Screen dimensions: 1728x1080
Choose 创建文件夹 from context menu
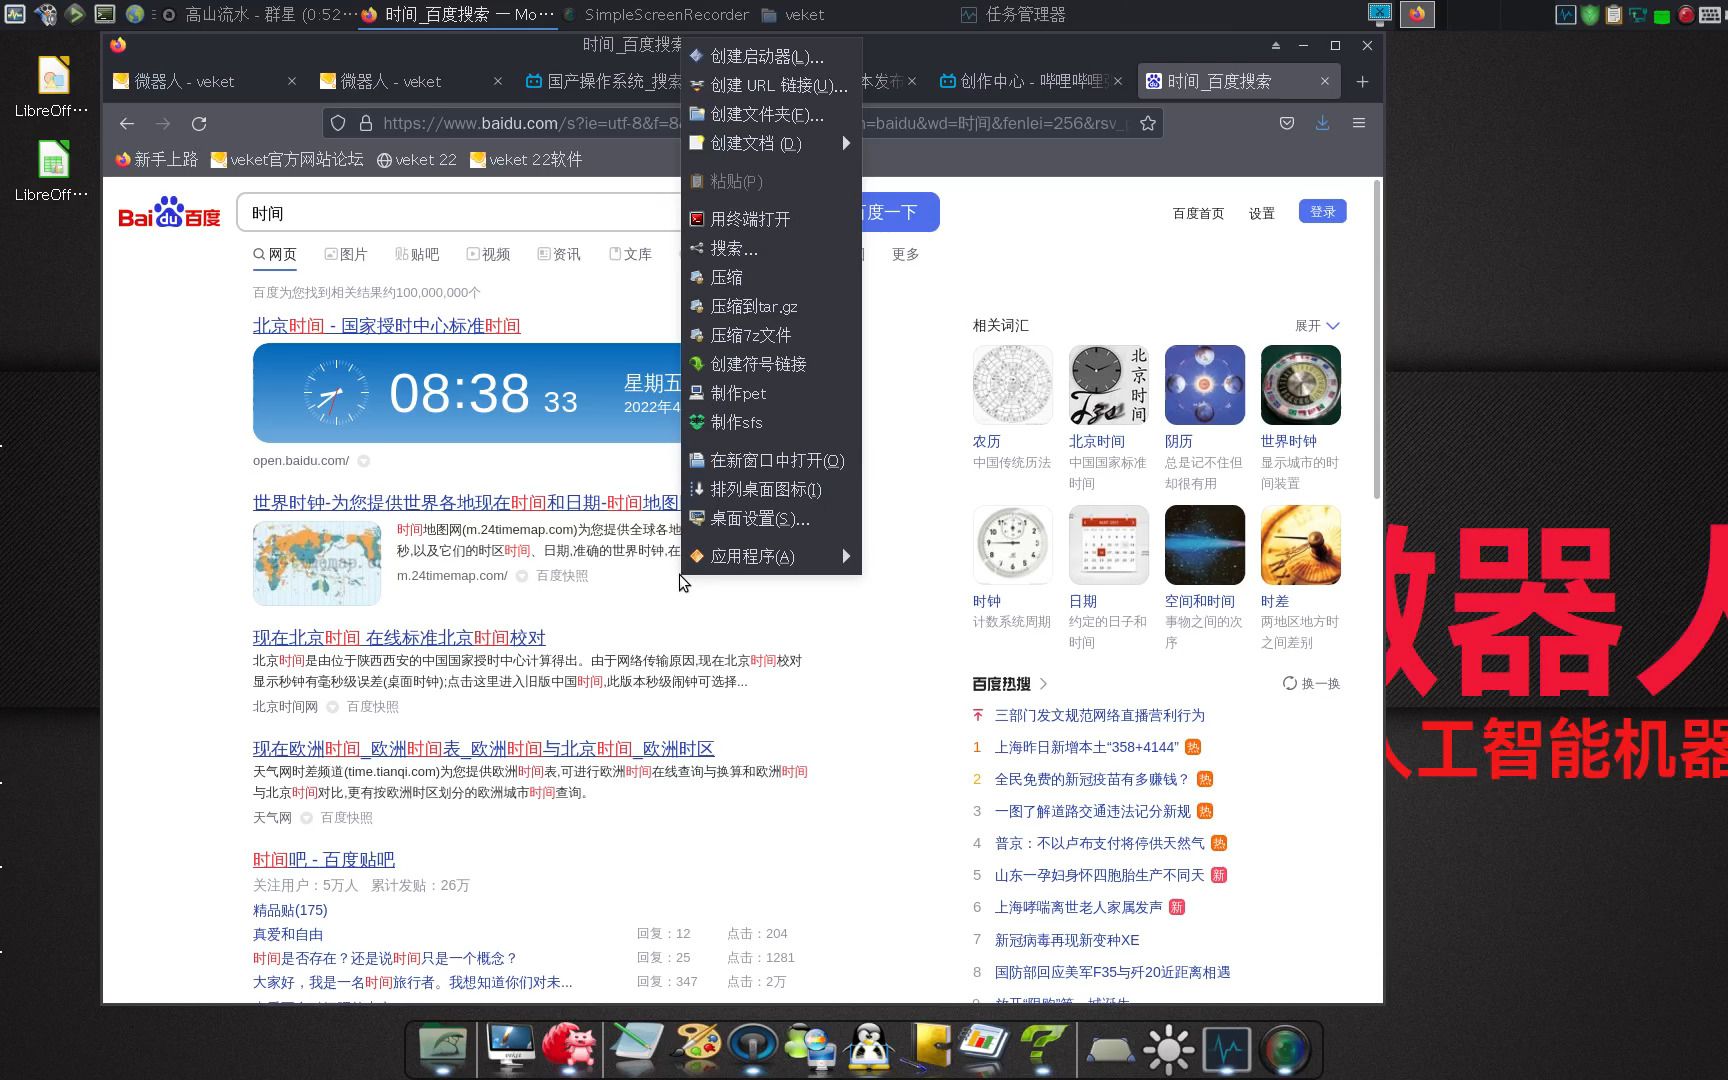[771, 115]
